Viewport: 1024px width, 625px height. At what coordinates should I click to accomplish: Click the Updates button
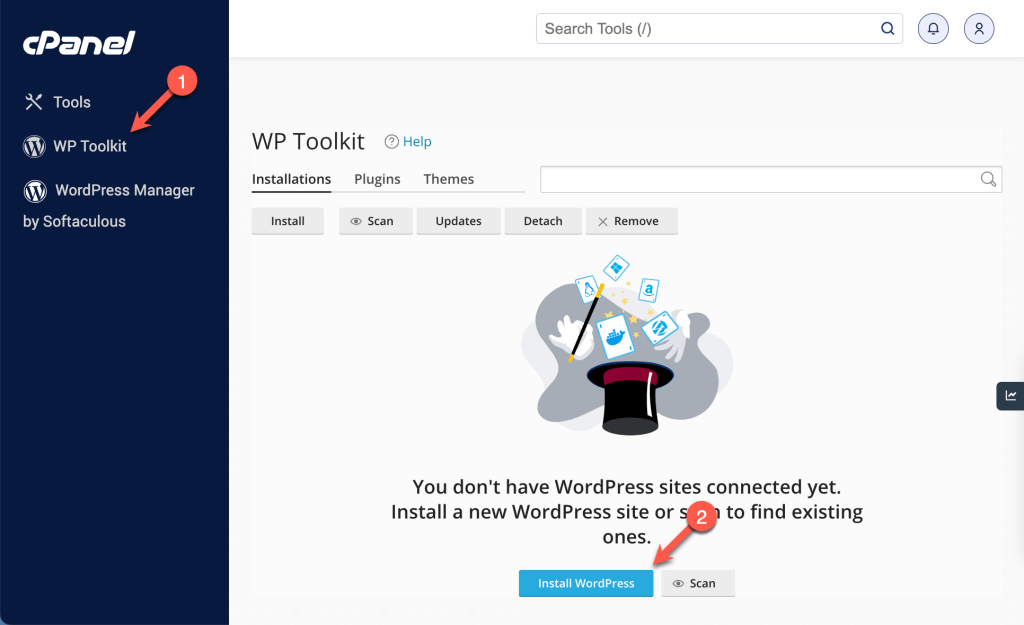458,221
